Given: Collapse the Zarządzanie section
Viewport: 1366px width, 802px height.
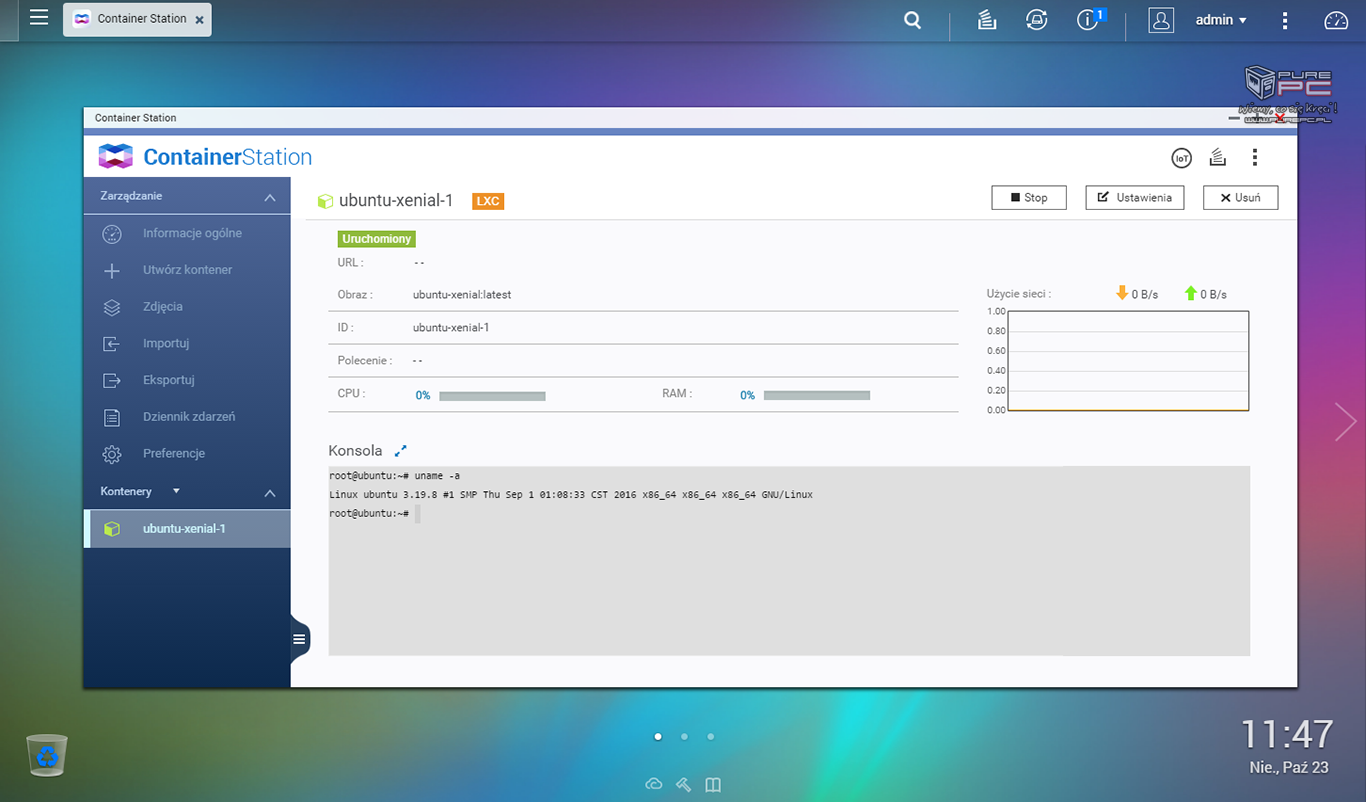Looking at the screenshot, I should point(269,197).
